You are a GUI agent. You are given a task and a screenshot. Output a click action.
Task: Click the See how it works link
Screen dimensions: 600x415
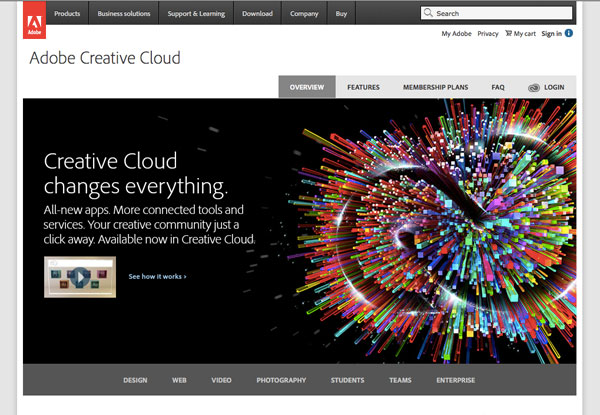(x=157, y=277)
